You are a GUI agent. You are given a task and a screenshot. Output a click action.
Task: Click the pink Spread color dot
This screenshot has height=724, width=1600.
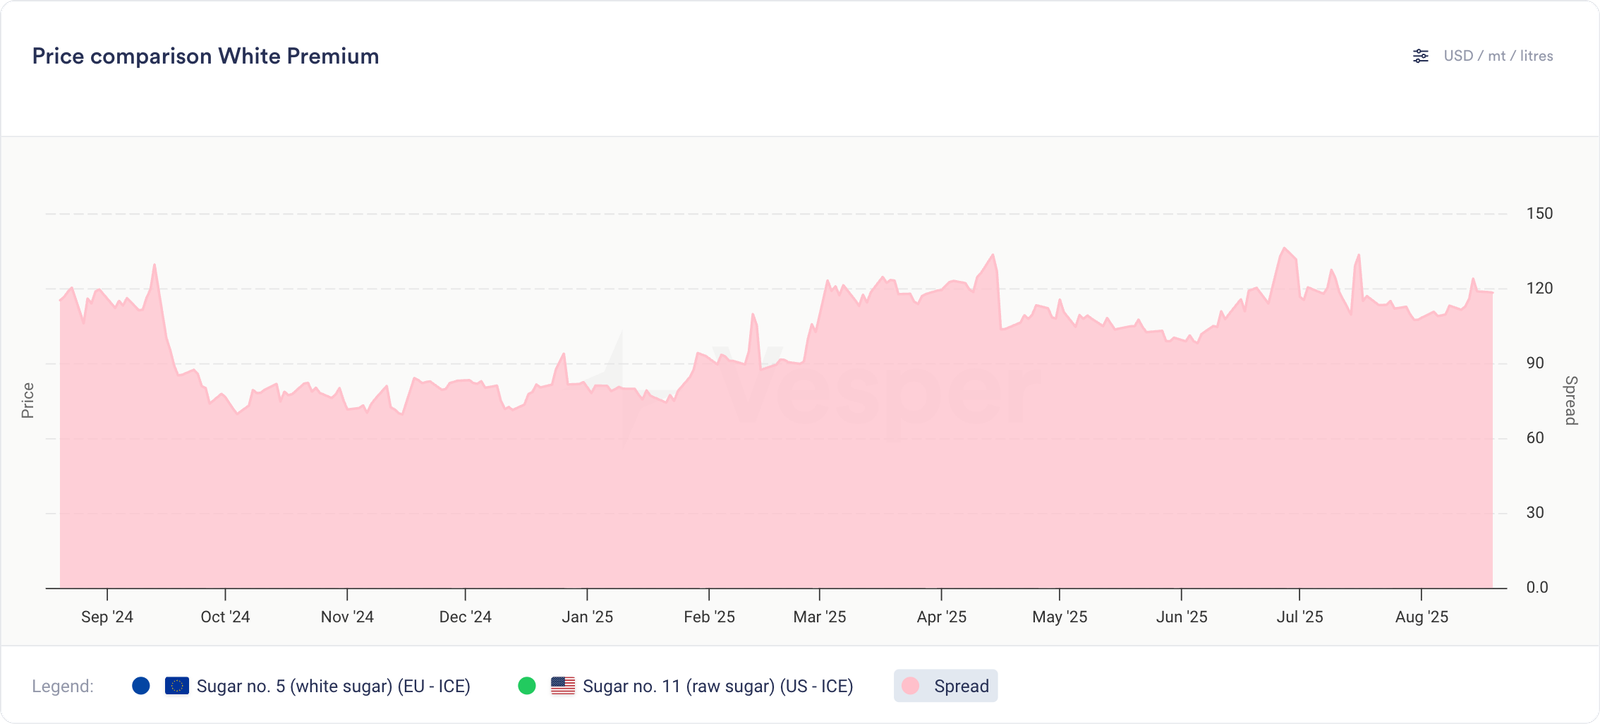[911, 686]
